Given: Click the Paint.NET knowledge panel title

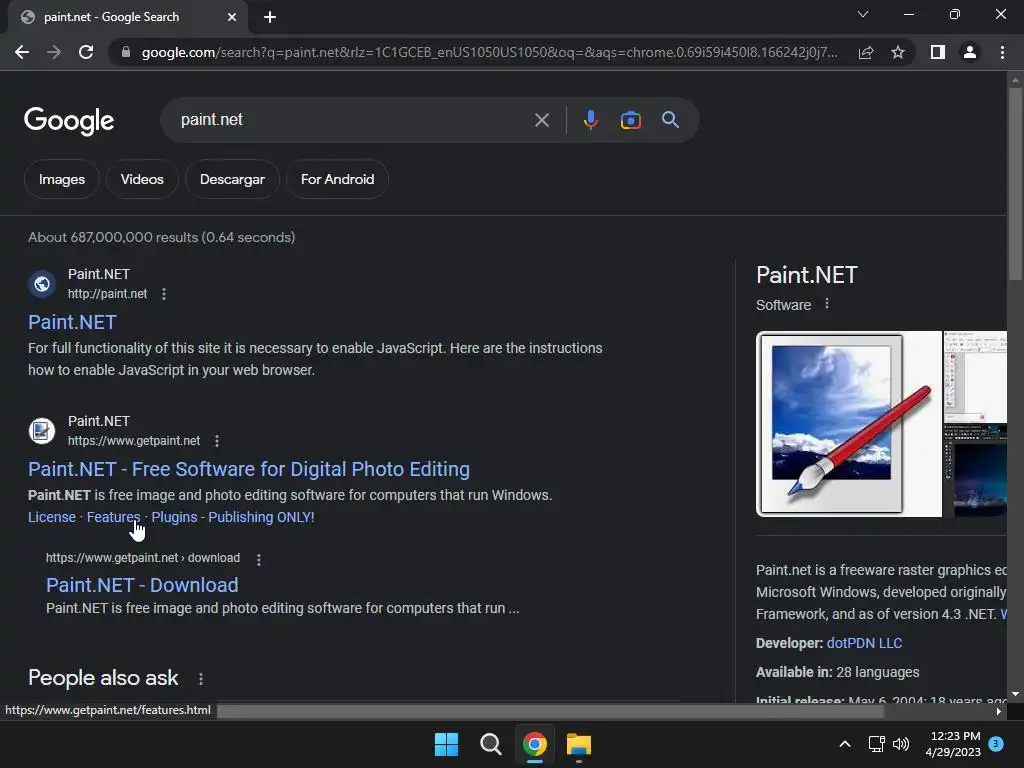Looking at the screenshot, I should (807, 275).
